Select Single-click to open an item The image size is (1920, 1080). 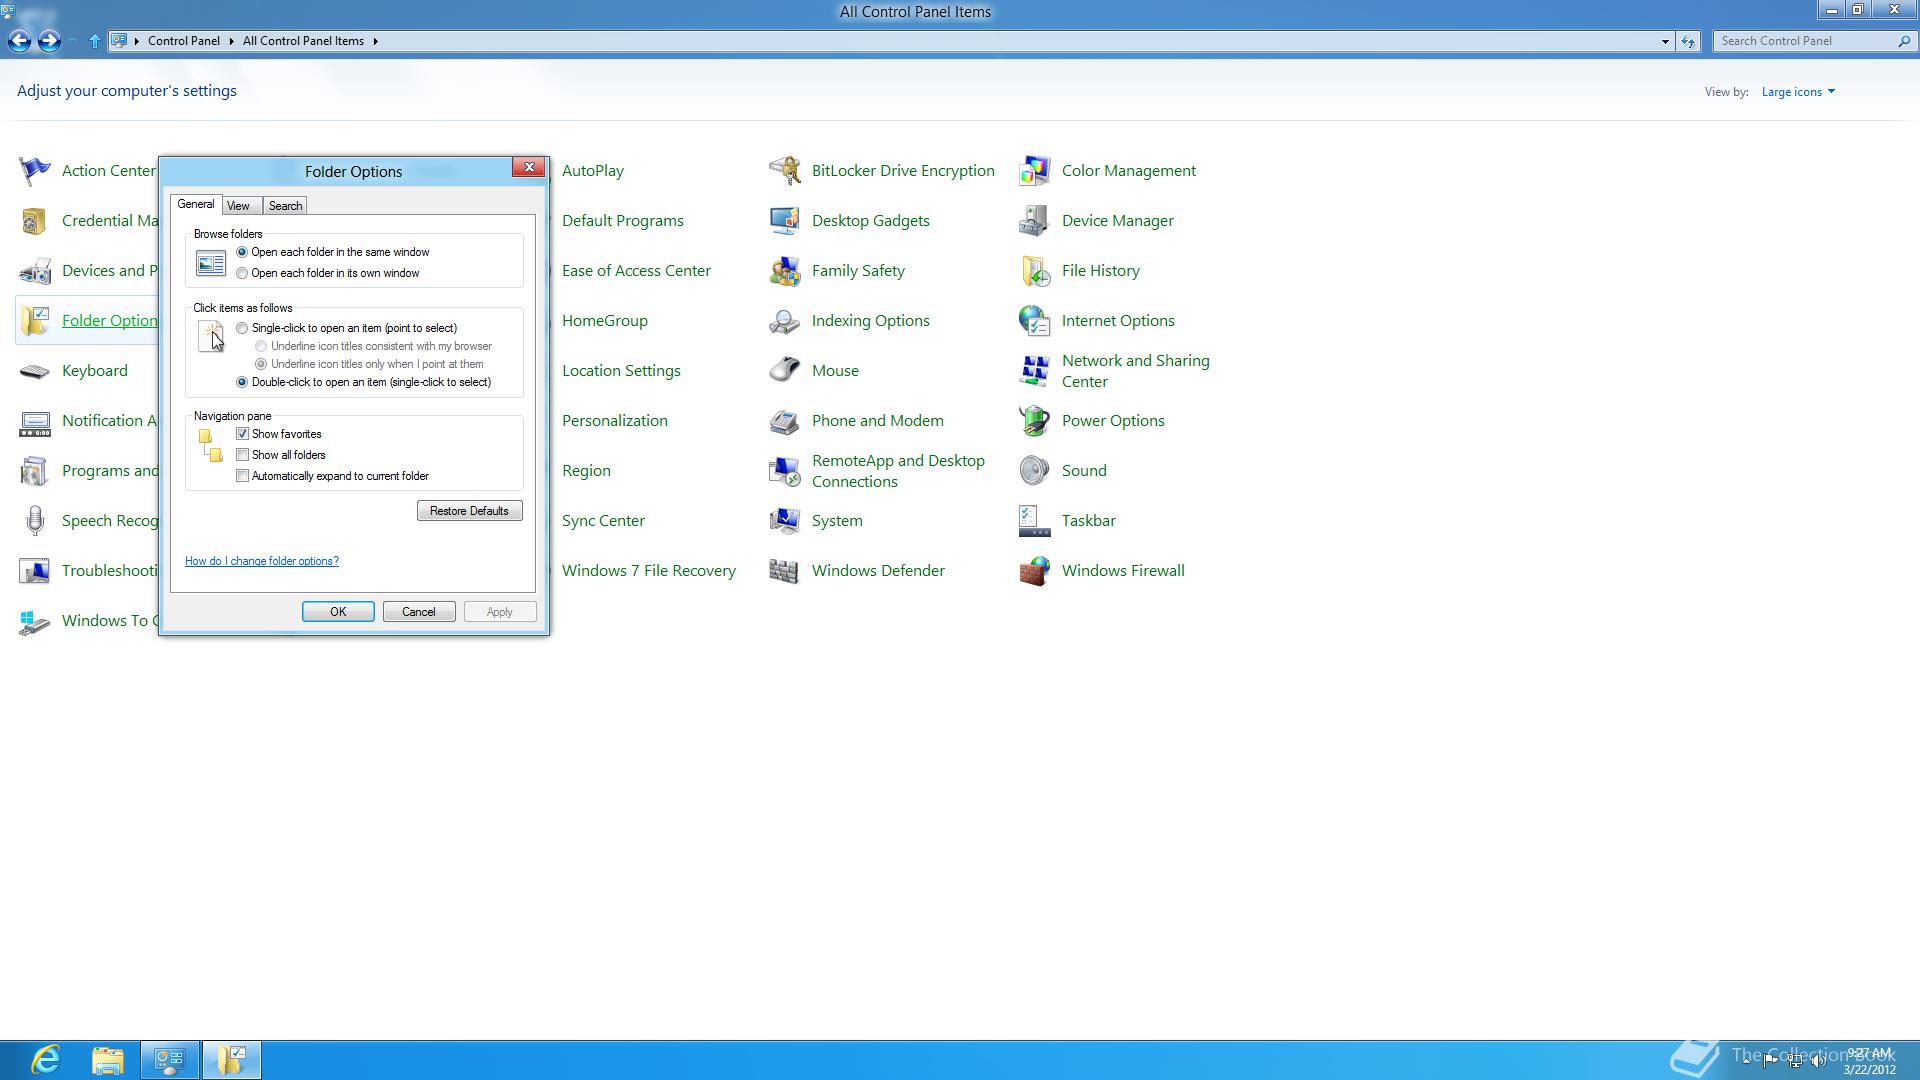(x=242, y=328)
